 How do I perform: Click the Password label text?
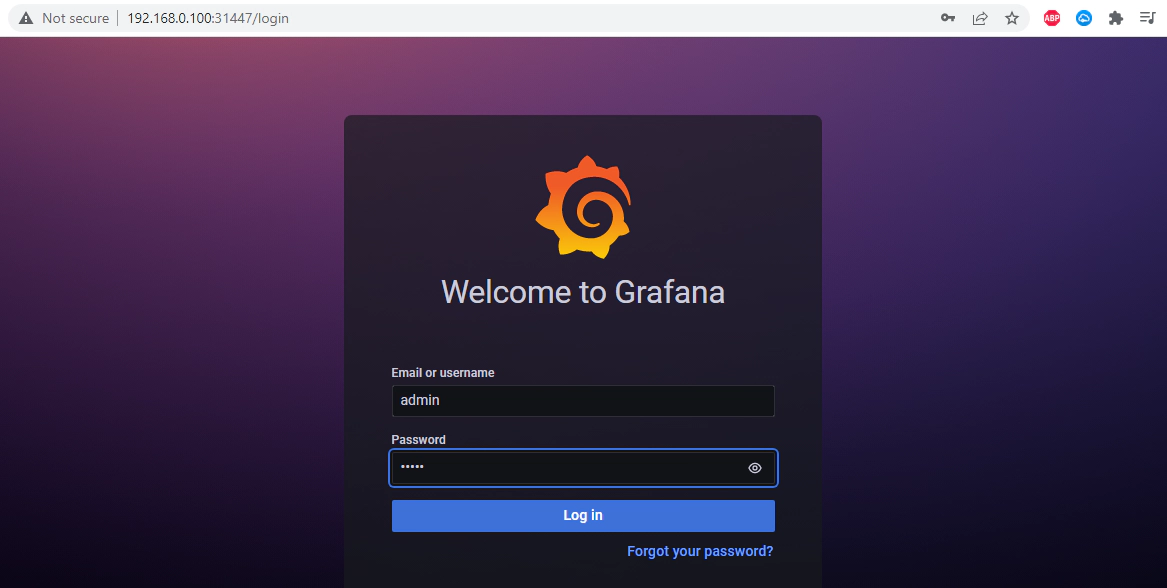[418, 440]
